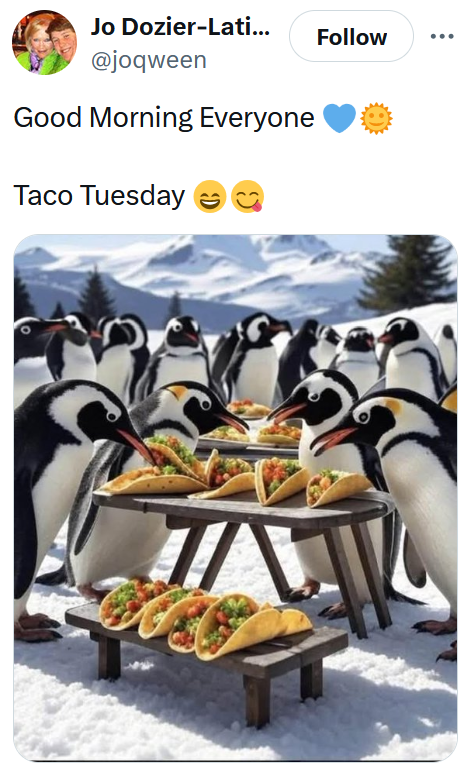Open Jo Dozier-Lati's profile avatar

pos(44,43)
